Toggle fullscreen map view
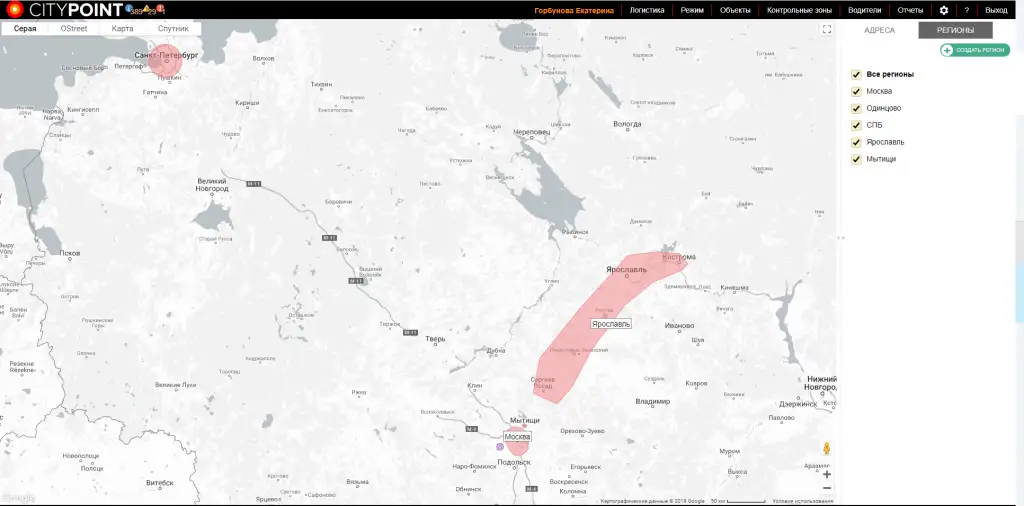This screenshot has height=506, width=1024. coord(827,29)
